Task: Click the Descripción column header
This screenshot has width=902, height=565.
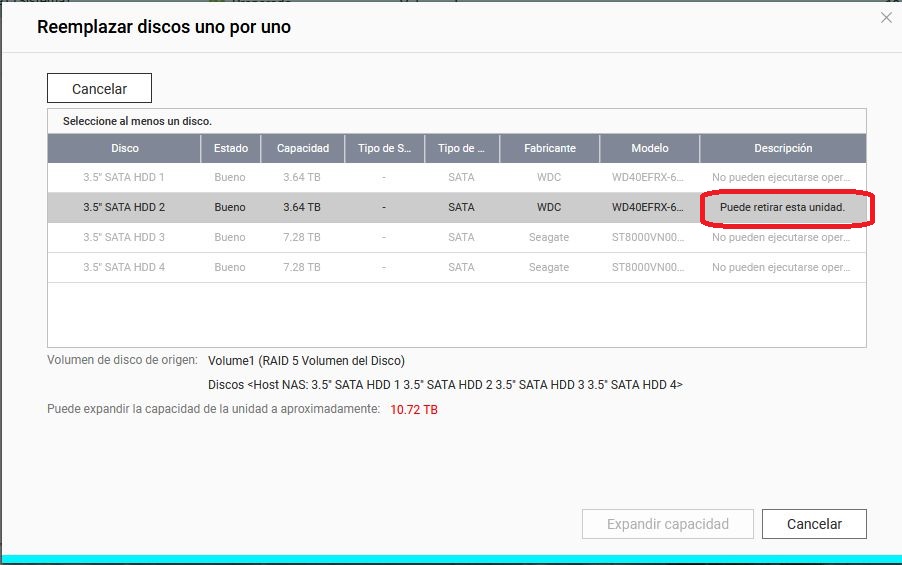Action: pyautogui.click(x=783, y=148)
